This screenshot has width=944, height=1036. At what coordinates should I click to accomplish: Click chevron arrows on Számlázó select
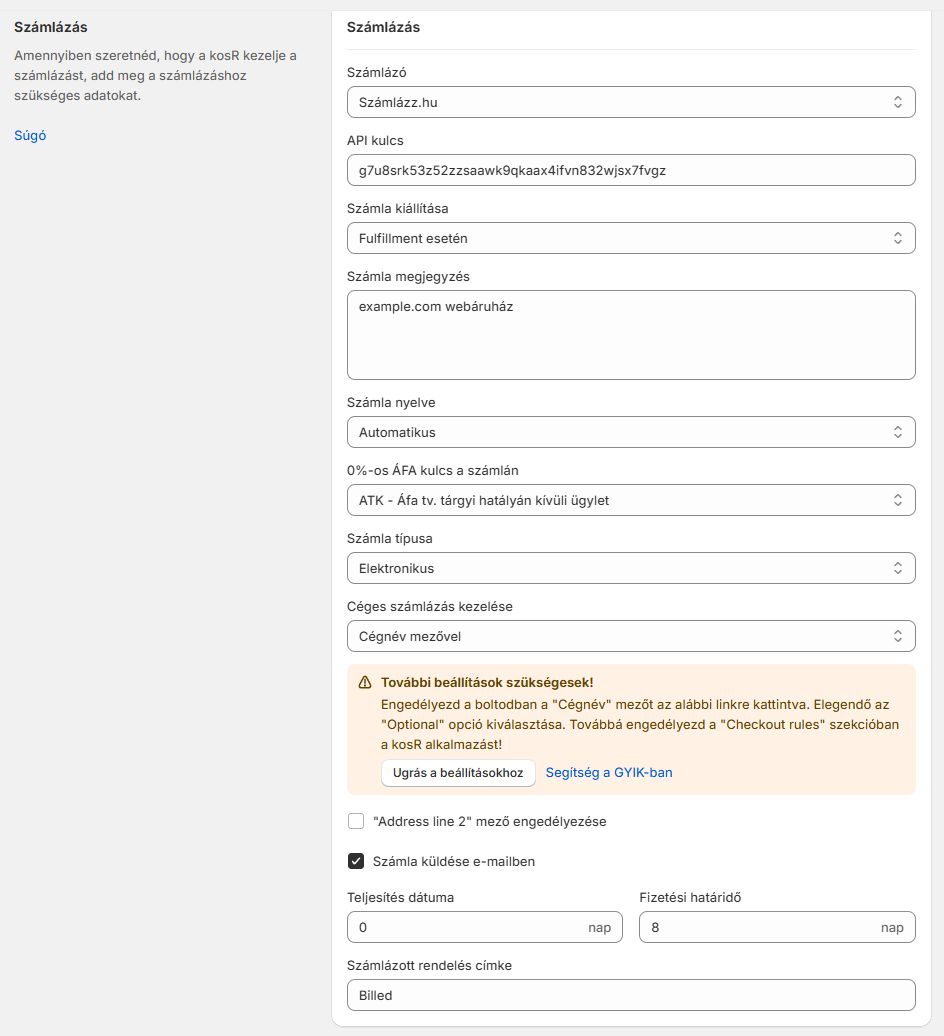(897, 102)
